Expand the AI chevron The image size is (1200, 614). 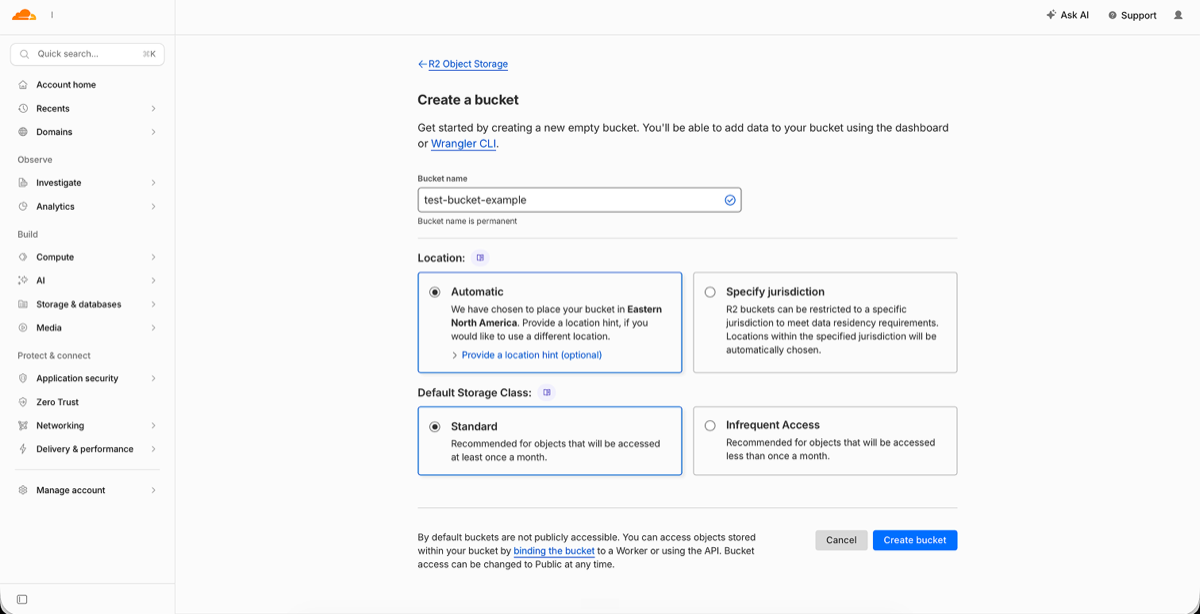(153, 281)
